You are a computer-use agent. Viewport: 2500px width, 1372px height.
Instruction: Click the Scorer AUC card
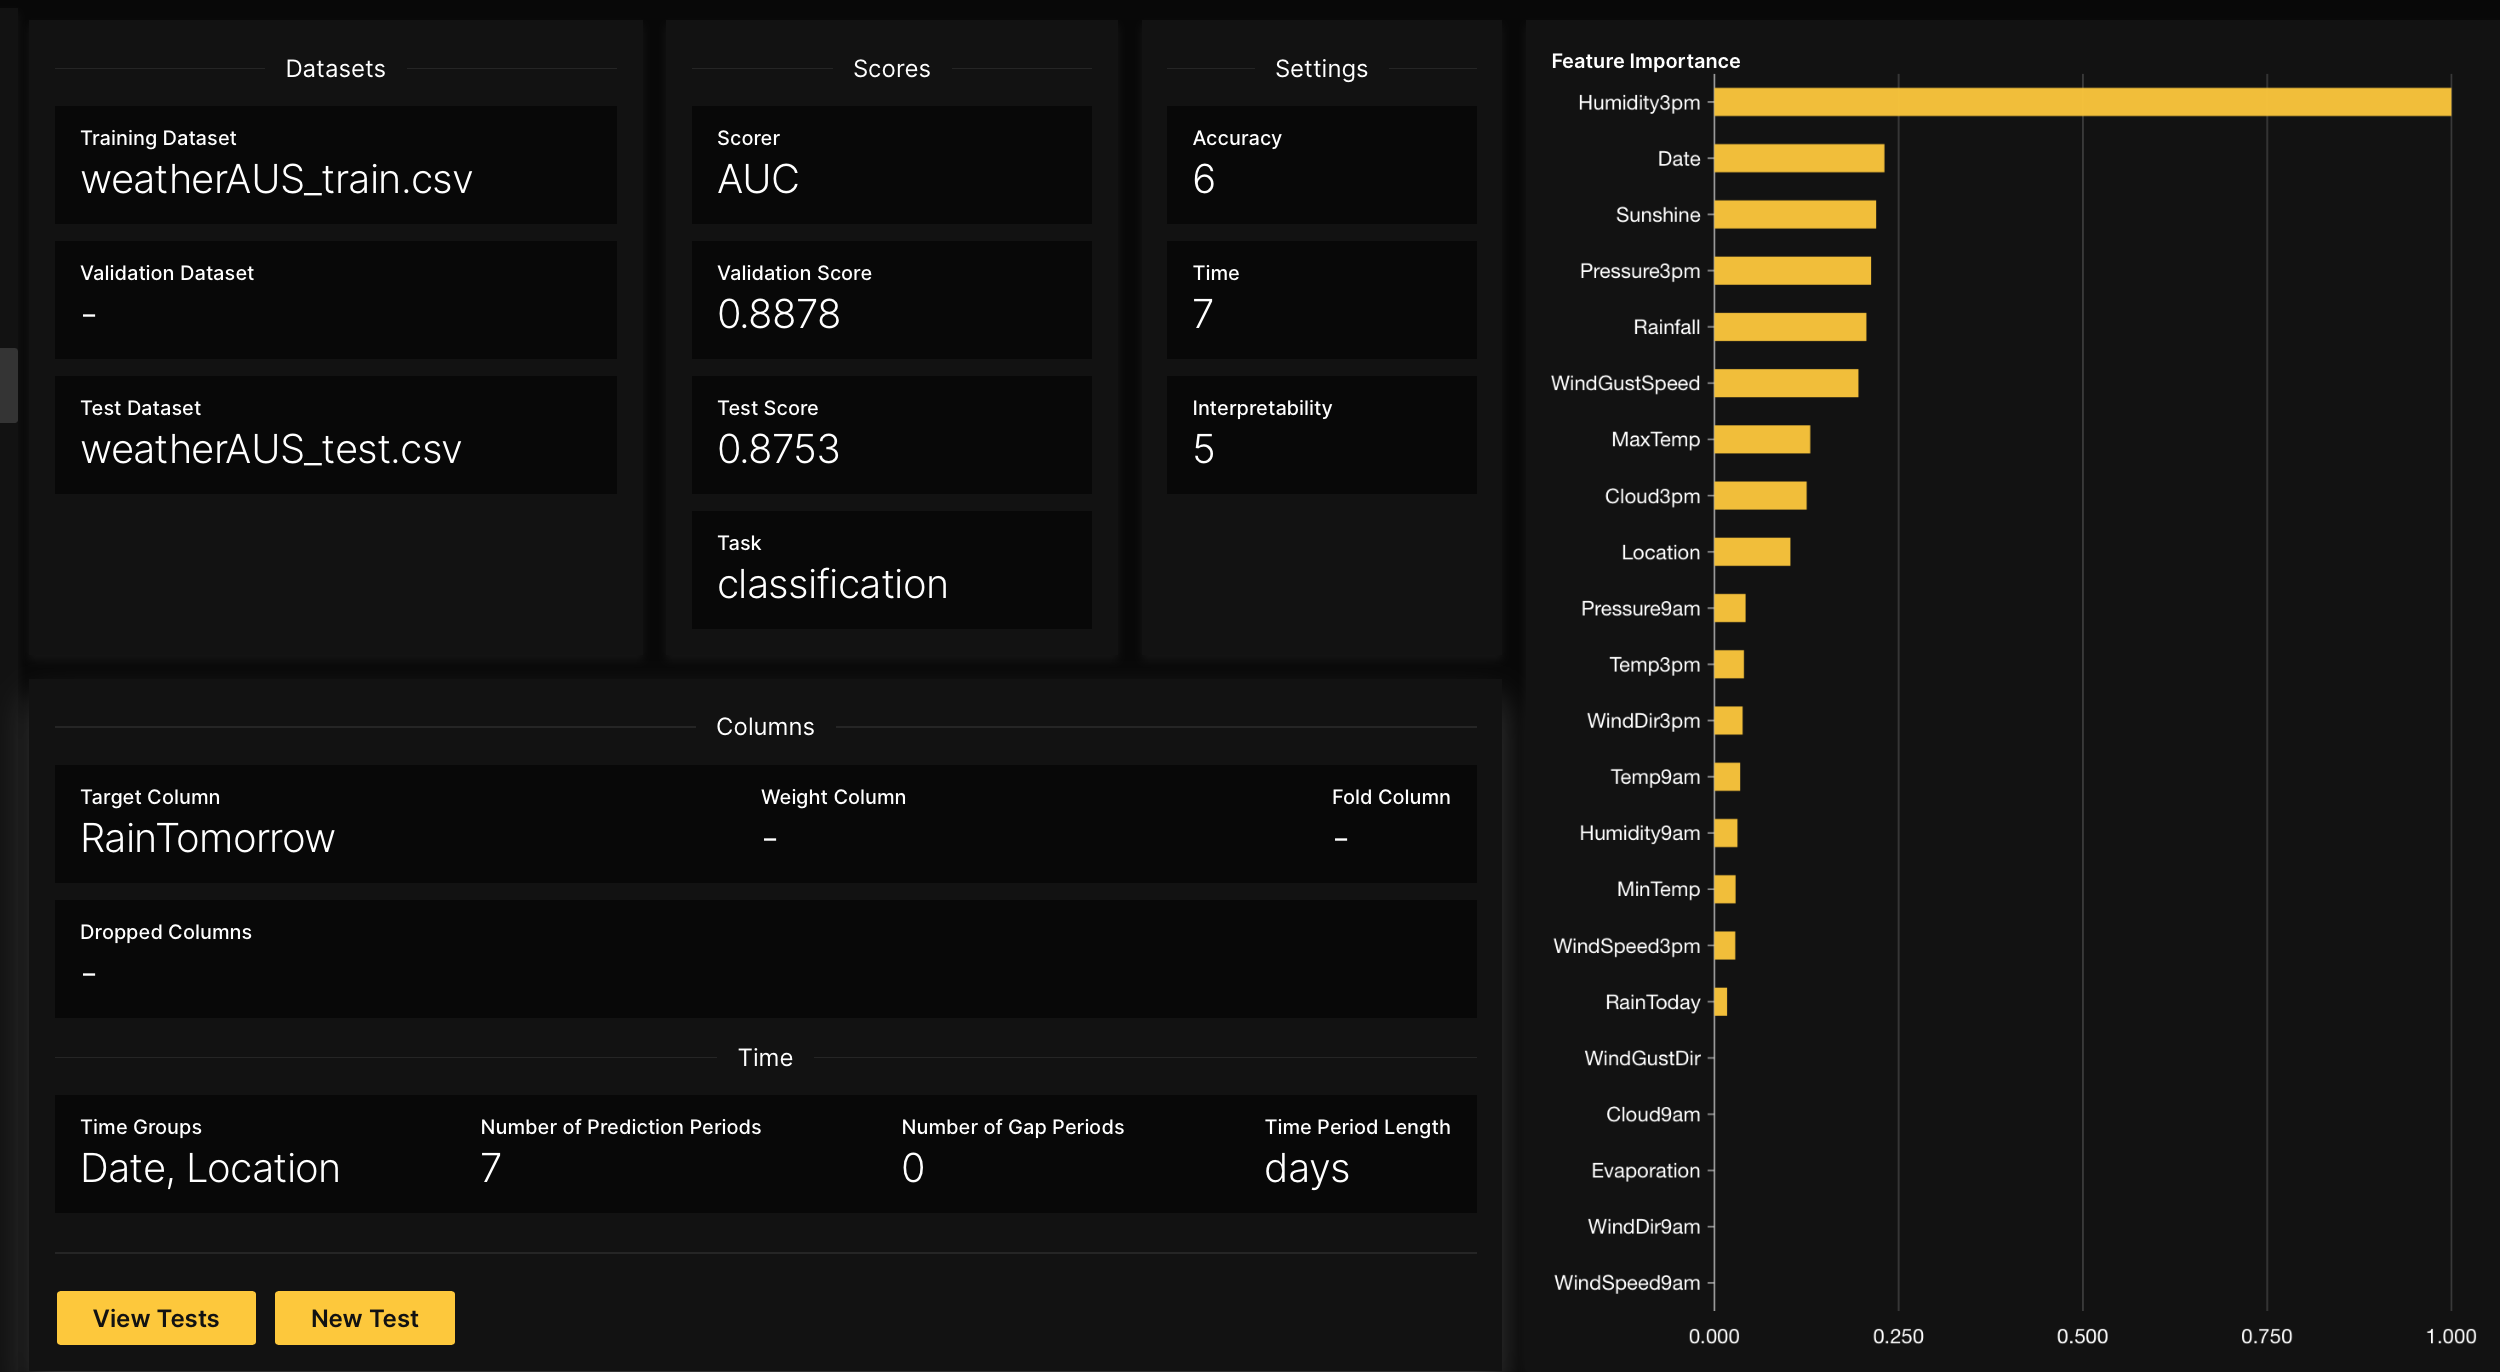890,165
